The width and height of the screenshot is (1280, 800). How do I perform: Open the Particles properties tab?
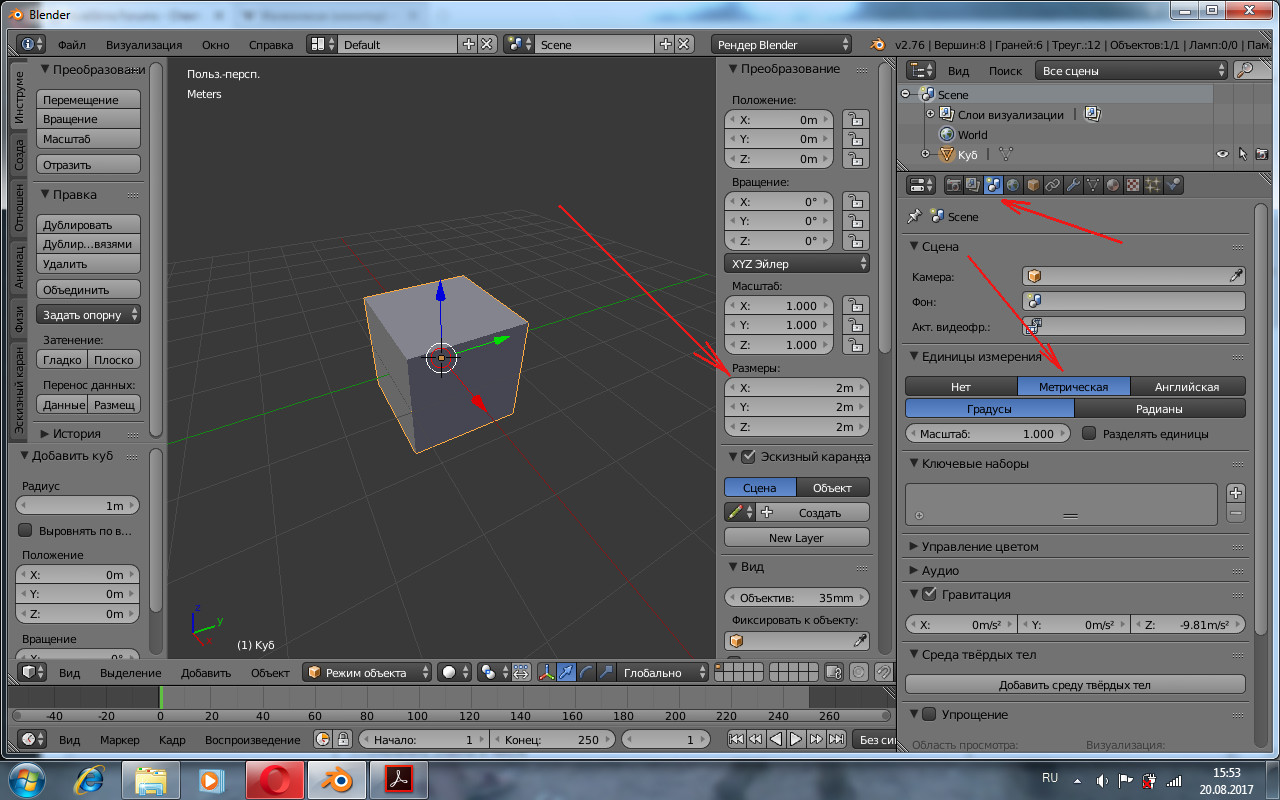[x=1153, y=185]
